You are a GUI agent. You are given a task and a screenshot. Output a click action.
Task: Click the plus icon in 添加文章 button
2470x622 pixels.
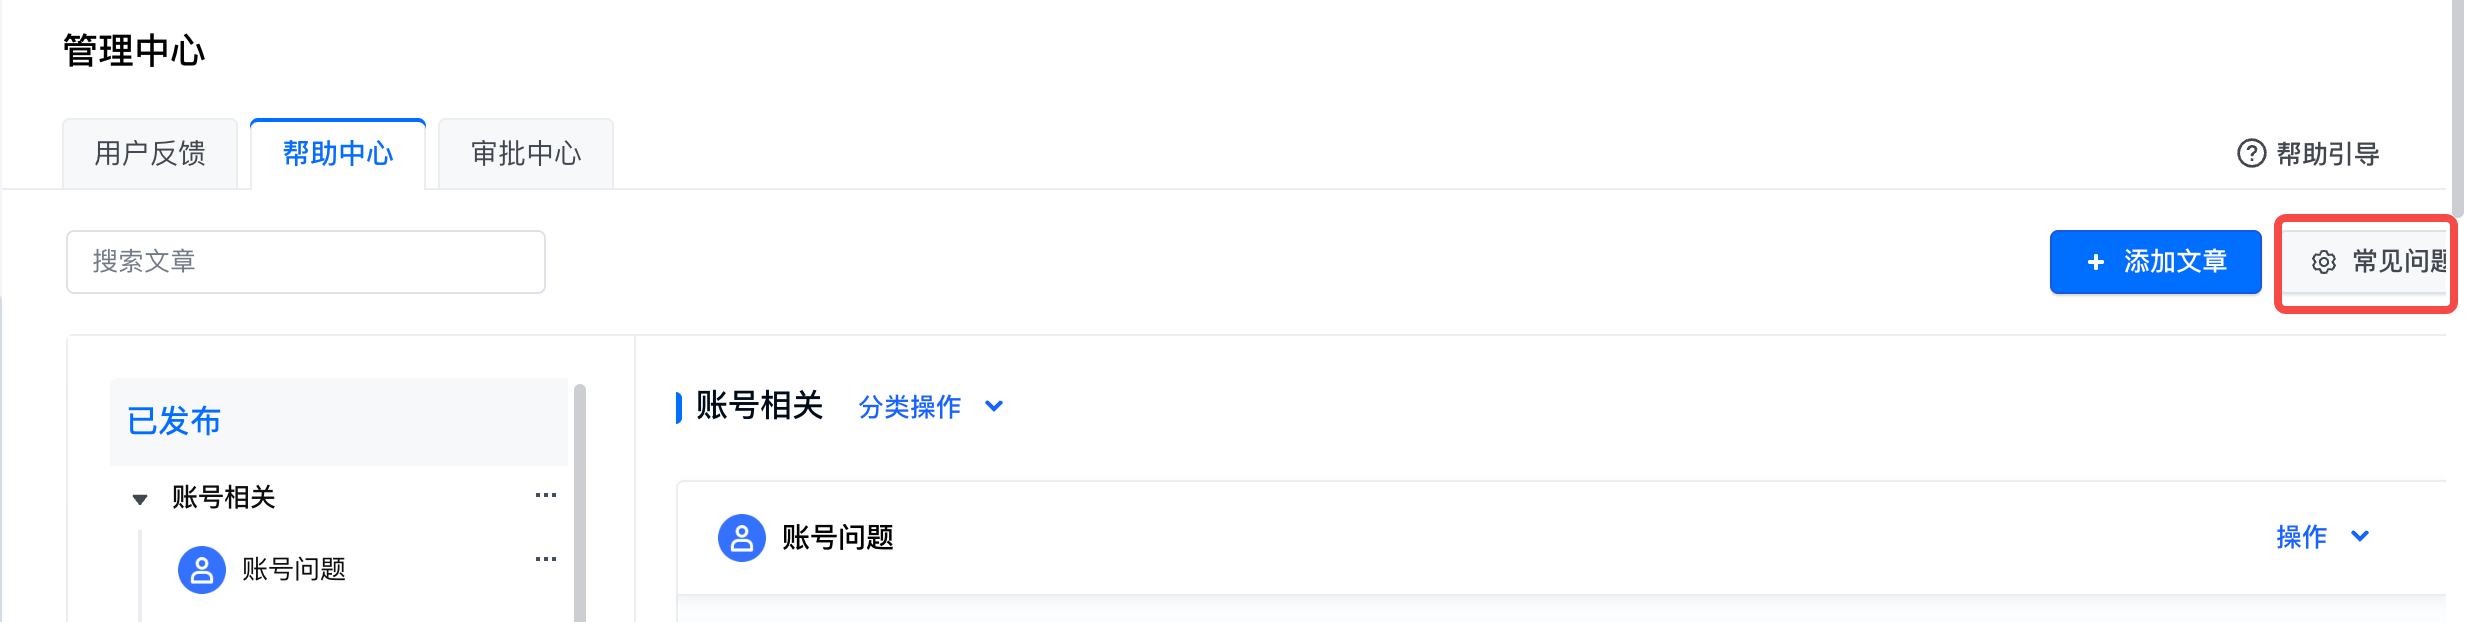click(x=2096, y=262)
